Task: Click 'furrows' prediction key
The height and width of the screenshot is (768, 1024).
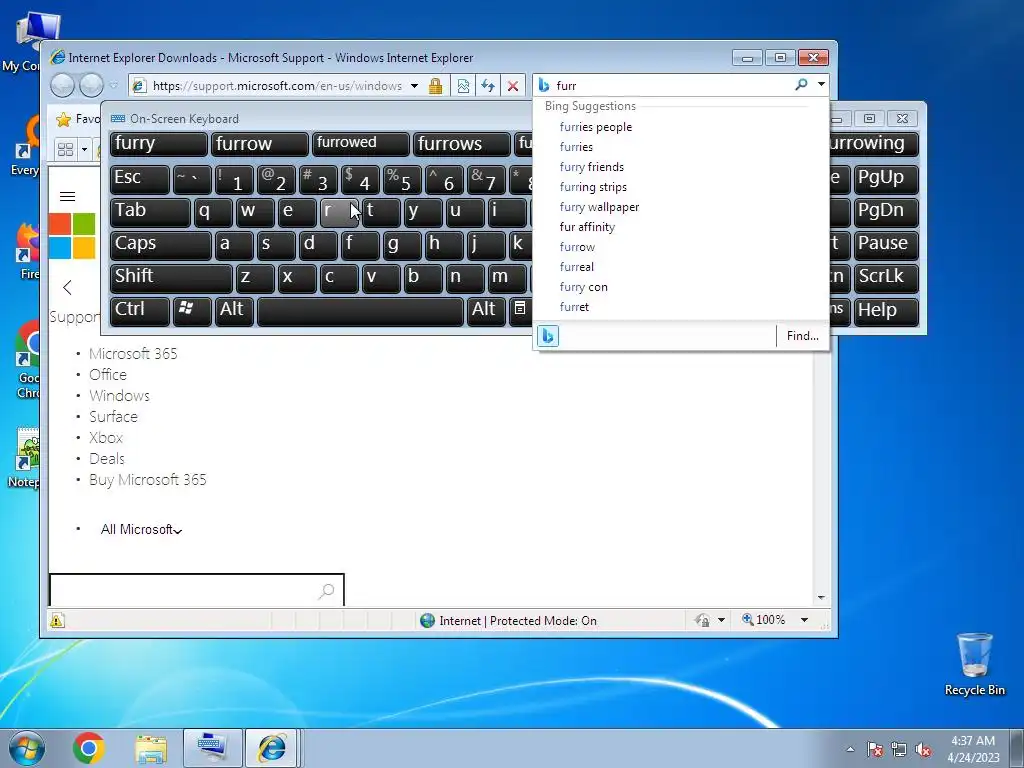Action: 462,144
